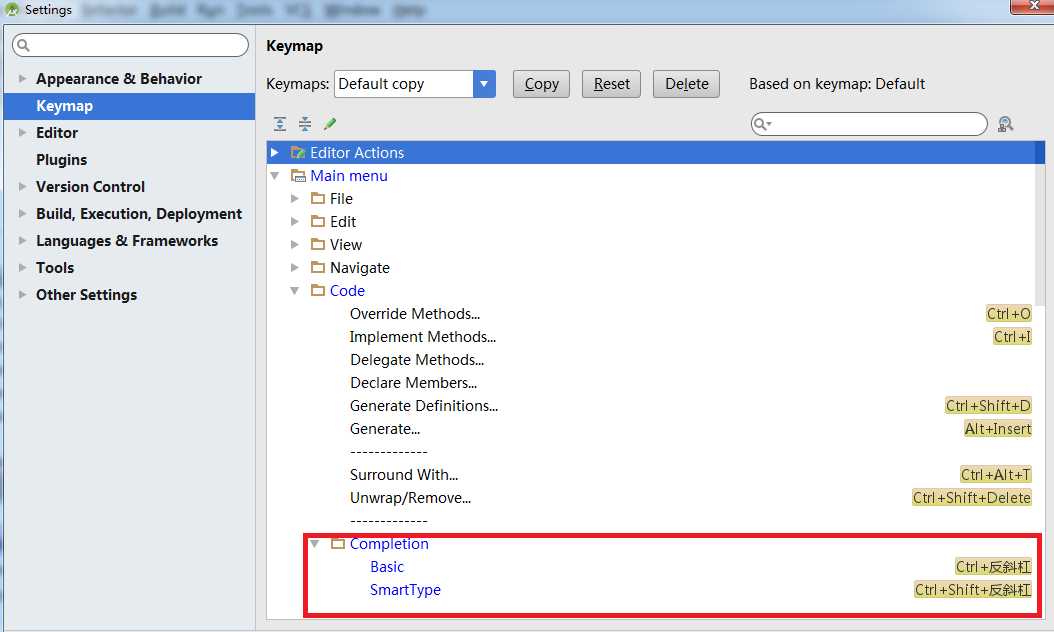Close the Settings dialog window
Viewport: 1054px width, 632px height.
click(1034, 5)
